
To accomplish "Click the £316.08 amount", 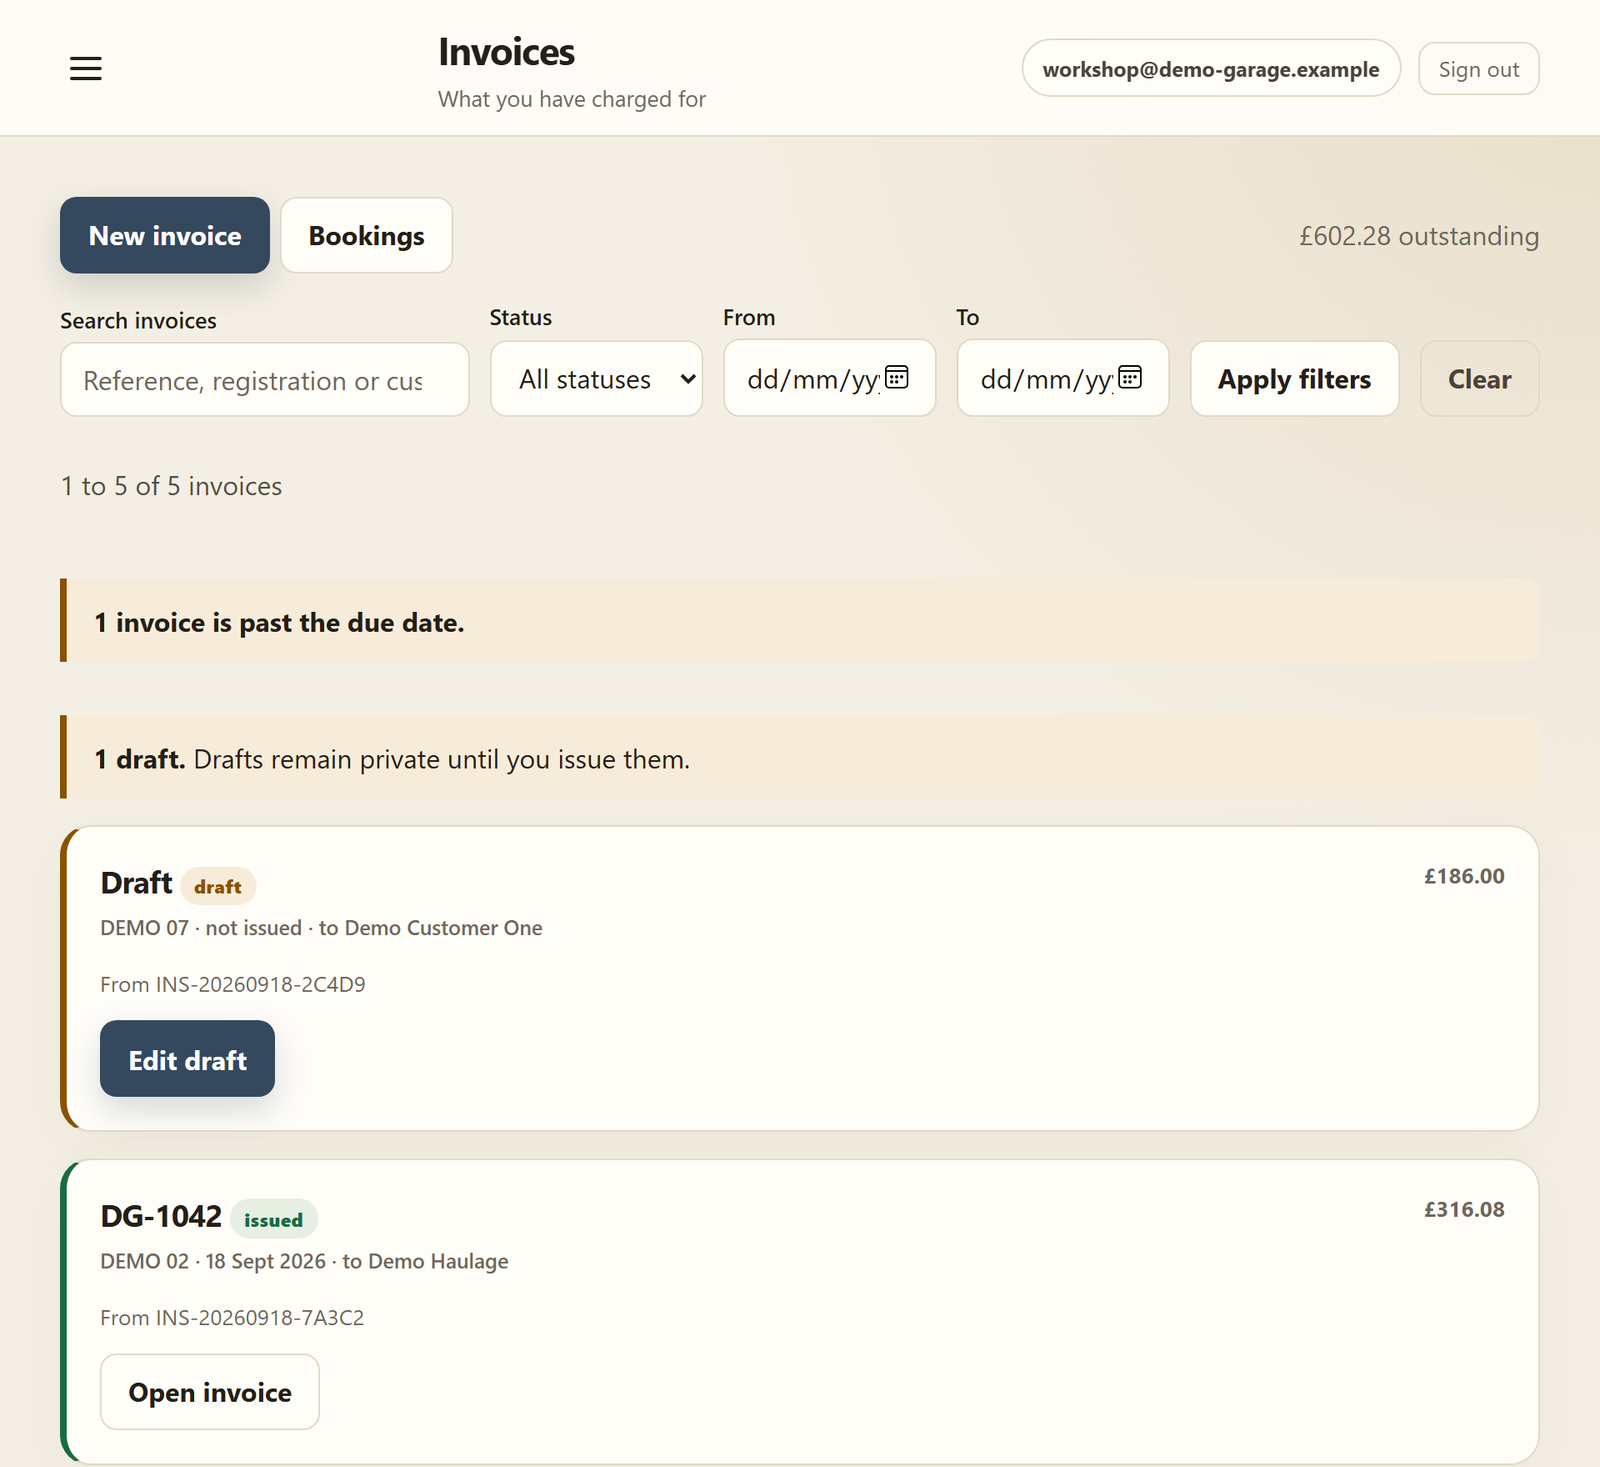I will [x=1464, y=1209].
